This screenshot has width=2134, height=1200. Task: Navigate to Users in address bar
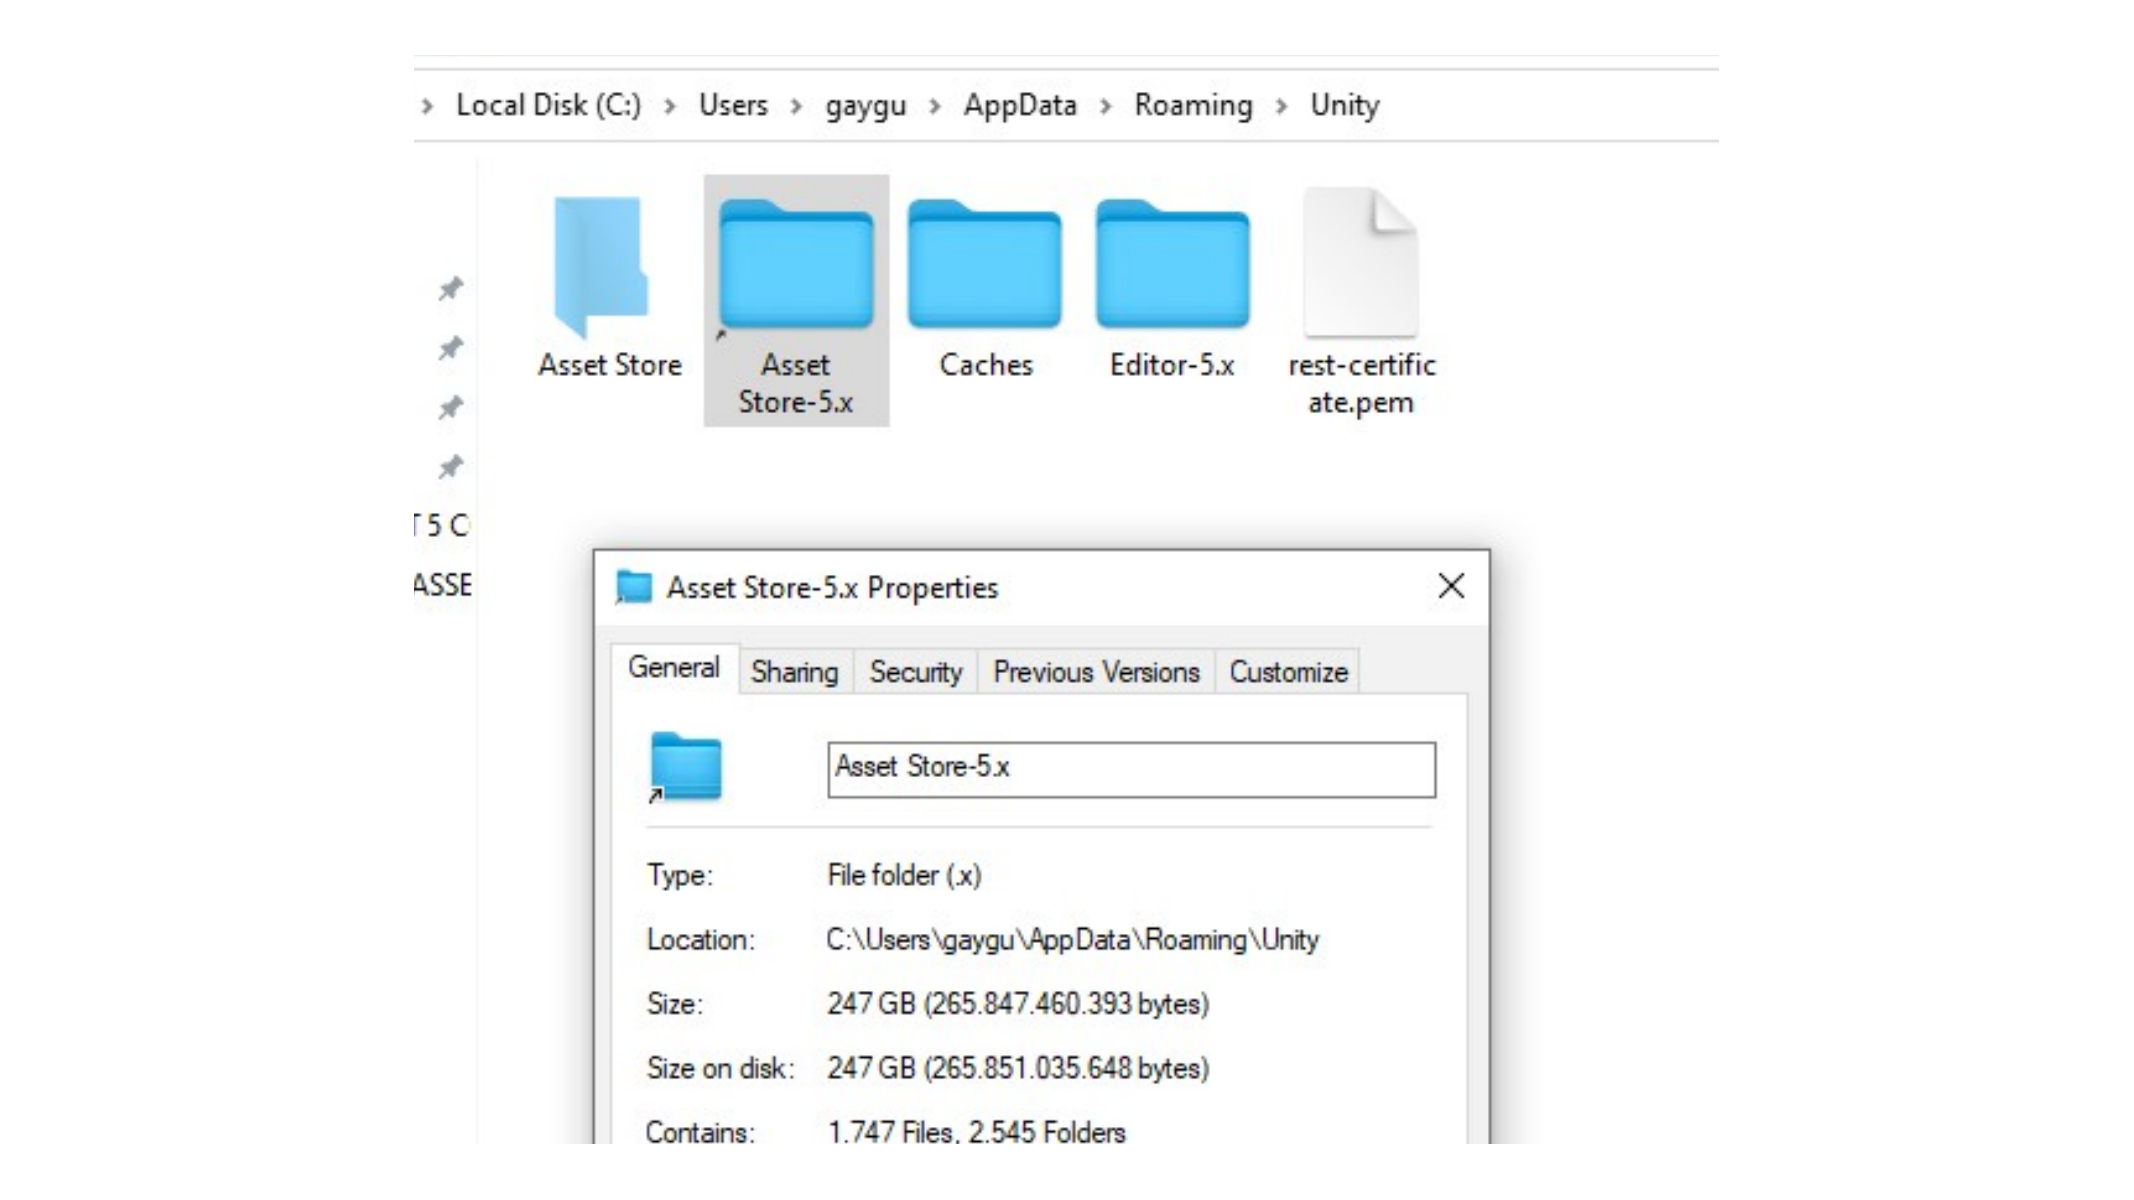pyautogui.click(x=733, y=105)
